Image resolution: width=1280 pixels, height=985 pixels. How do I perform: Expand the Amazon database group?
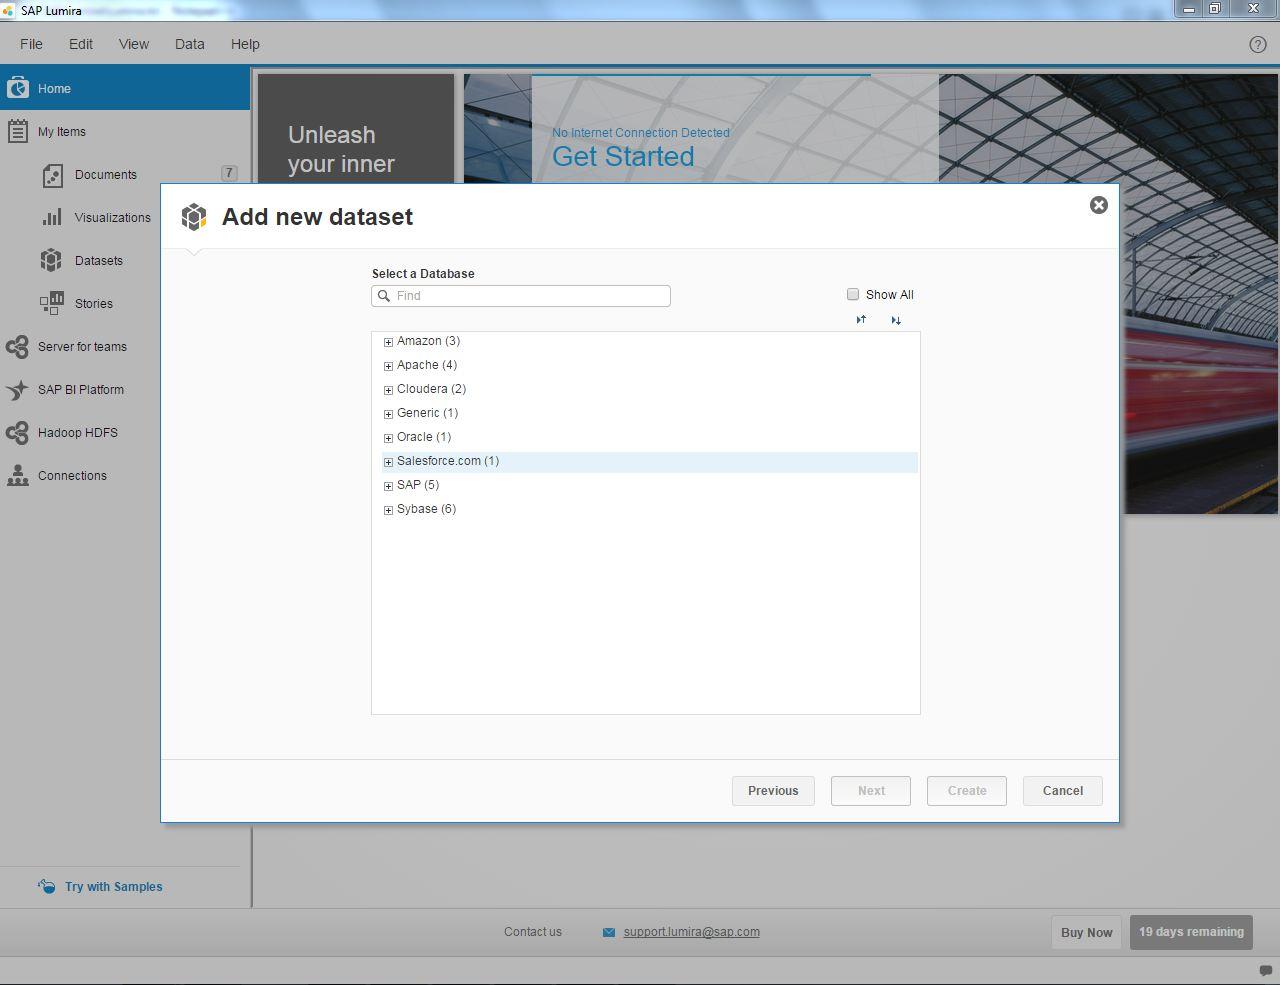[388, 342]
